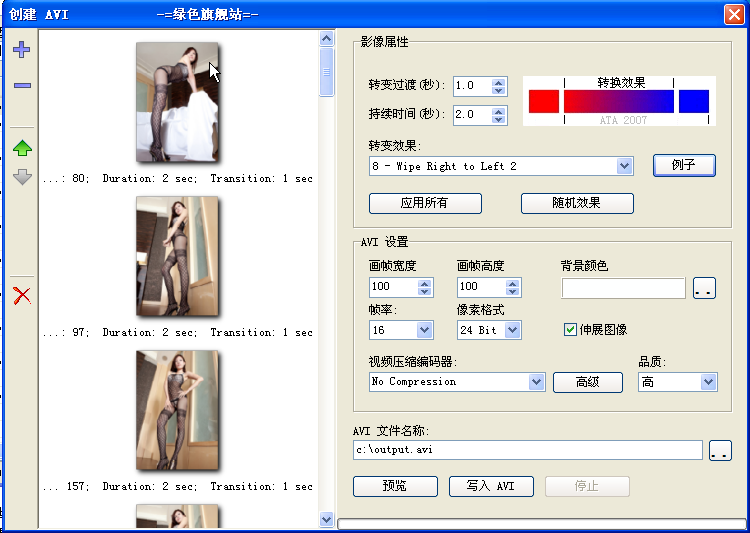Open the 像素格式 24 Bit dropdown
The image size is (750, 533).
pyautogui.click(x=512, y=330)
